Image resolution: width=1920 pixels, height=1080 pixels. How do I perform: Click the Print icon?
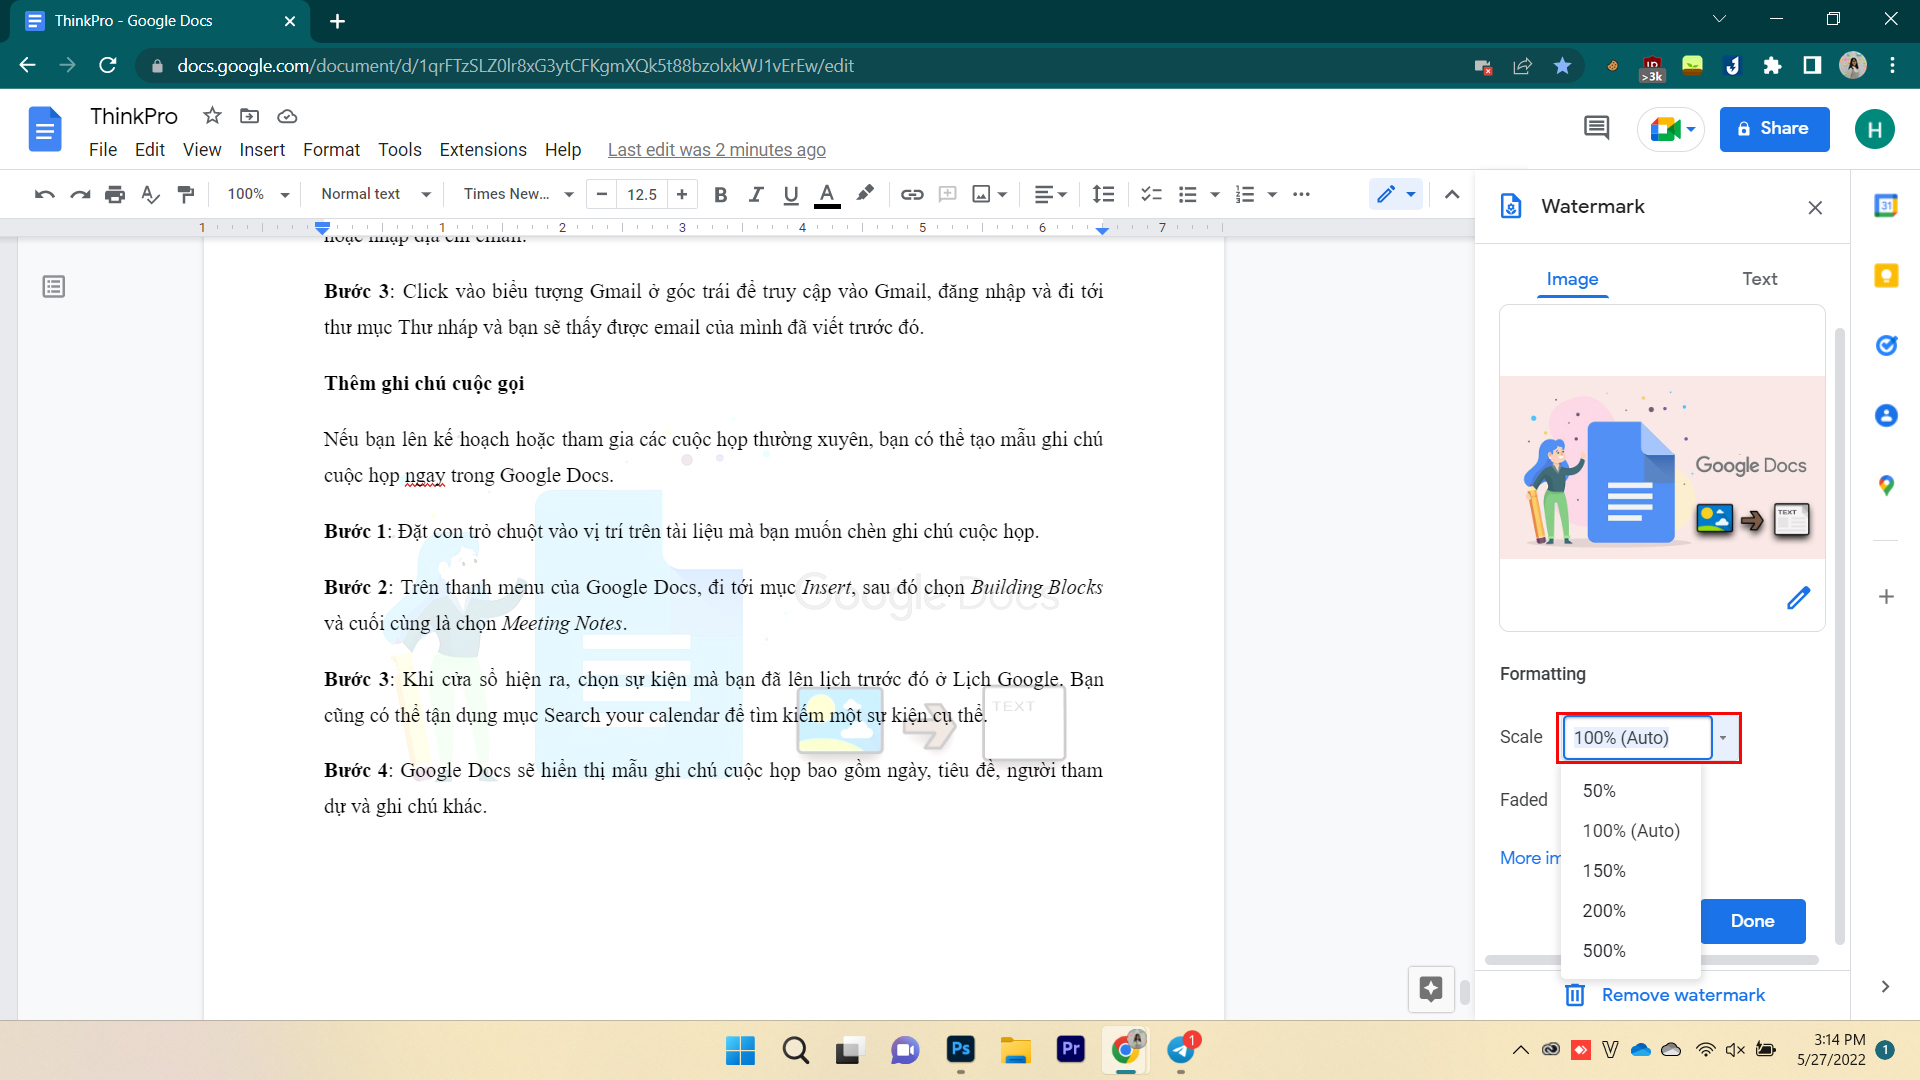point(115,194)
